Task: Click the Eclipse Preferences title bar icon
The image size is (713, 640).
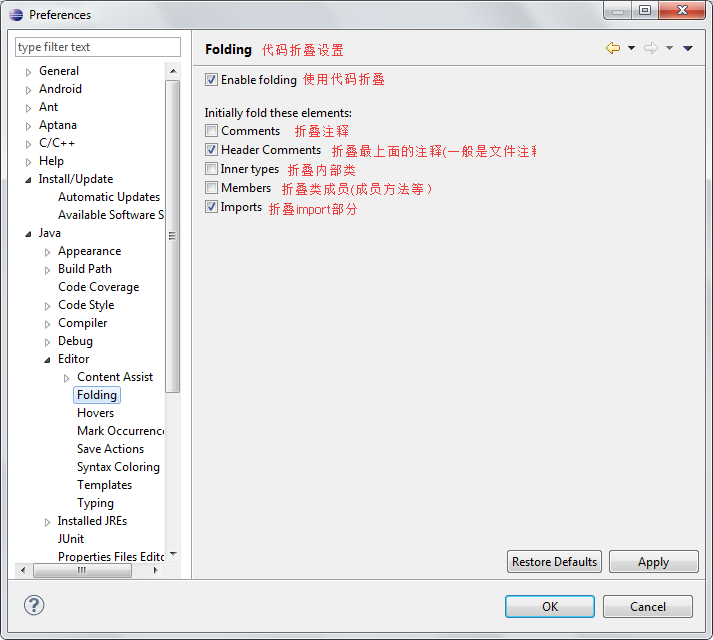Action: coord(16,15)
